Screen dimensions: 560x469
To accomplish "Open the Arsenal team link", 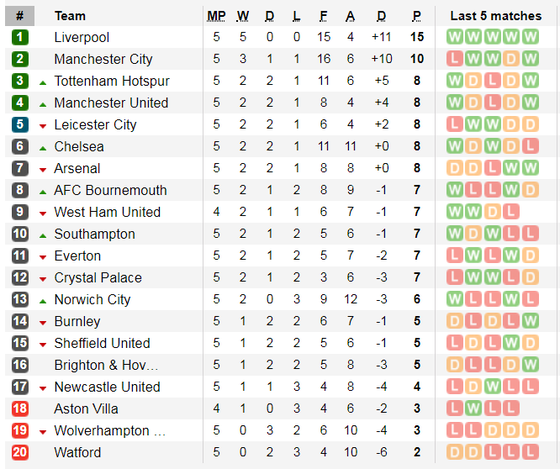I will coord(77,168).
